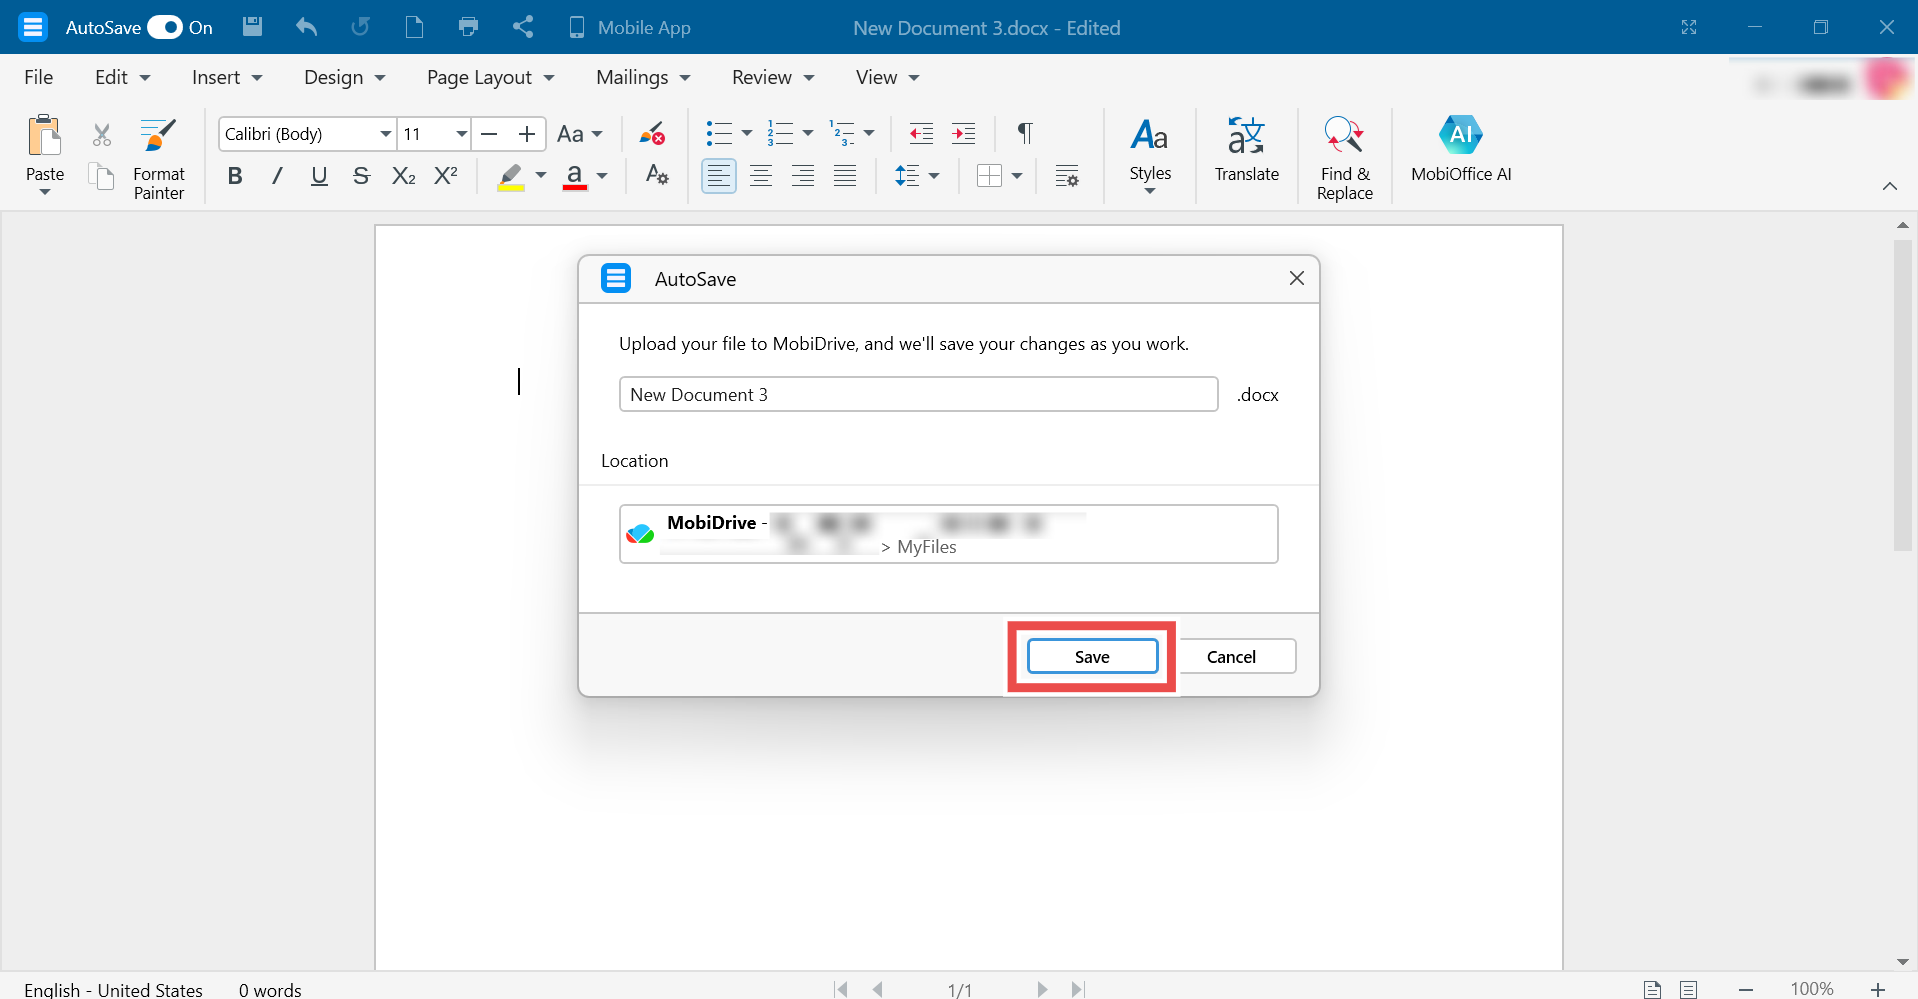The height and width of the screenshot is (999, 1918).
Task: Cut the selection with scissors icon
Action: click(102, 134)
